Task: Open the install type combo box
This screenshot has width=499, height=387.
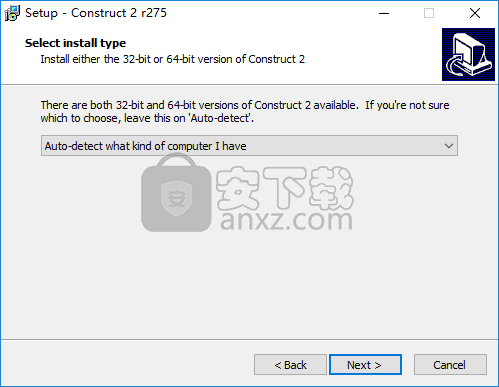Action: tap(249, 146)
